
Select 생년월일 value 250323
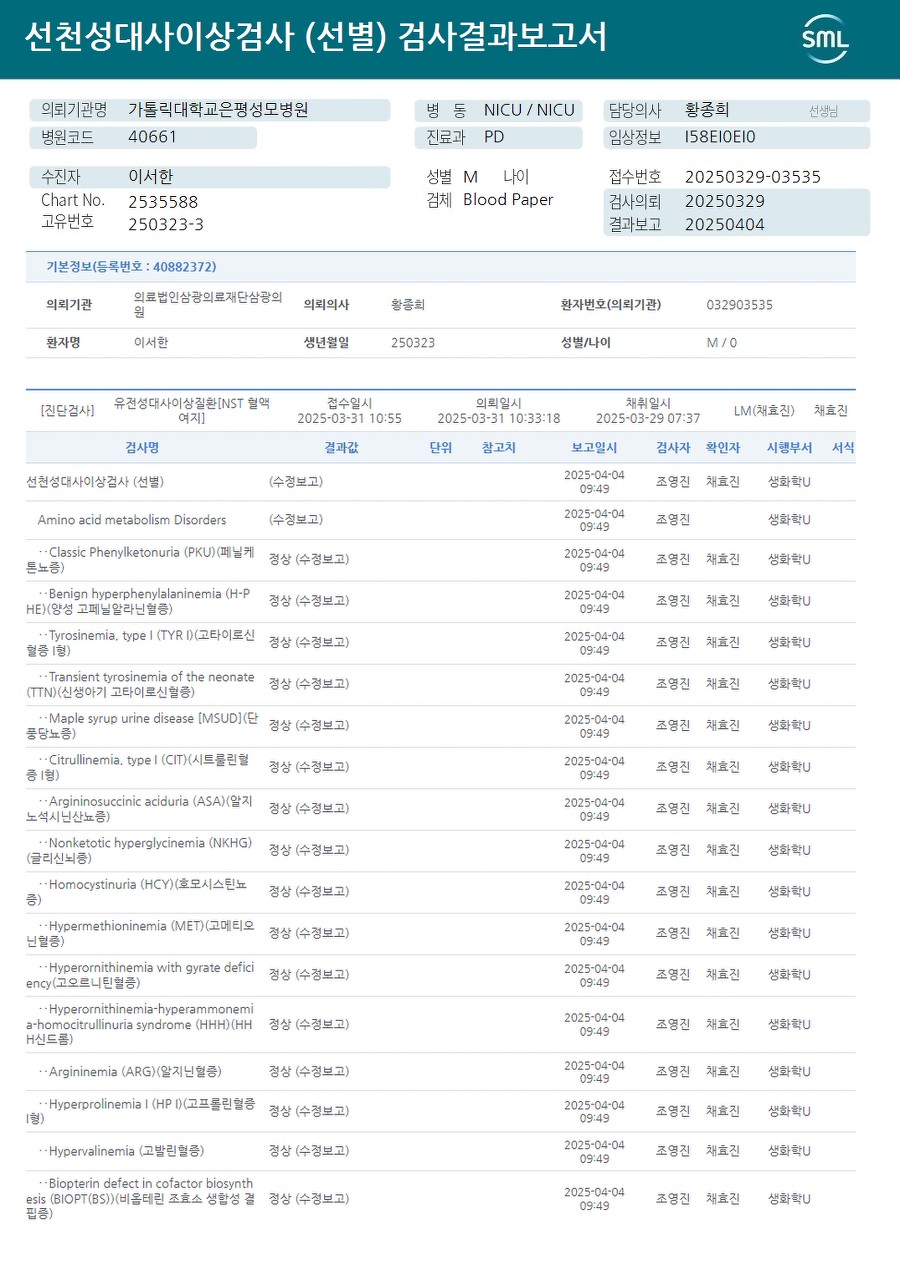coord(413,342)
